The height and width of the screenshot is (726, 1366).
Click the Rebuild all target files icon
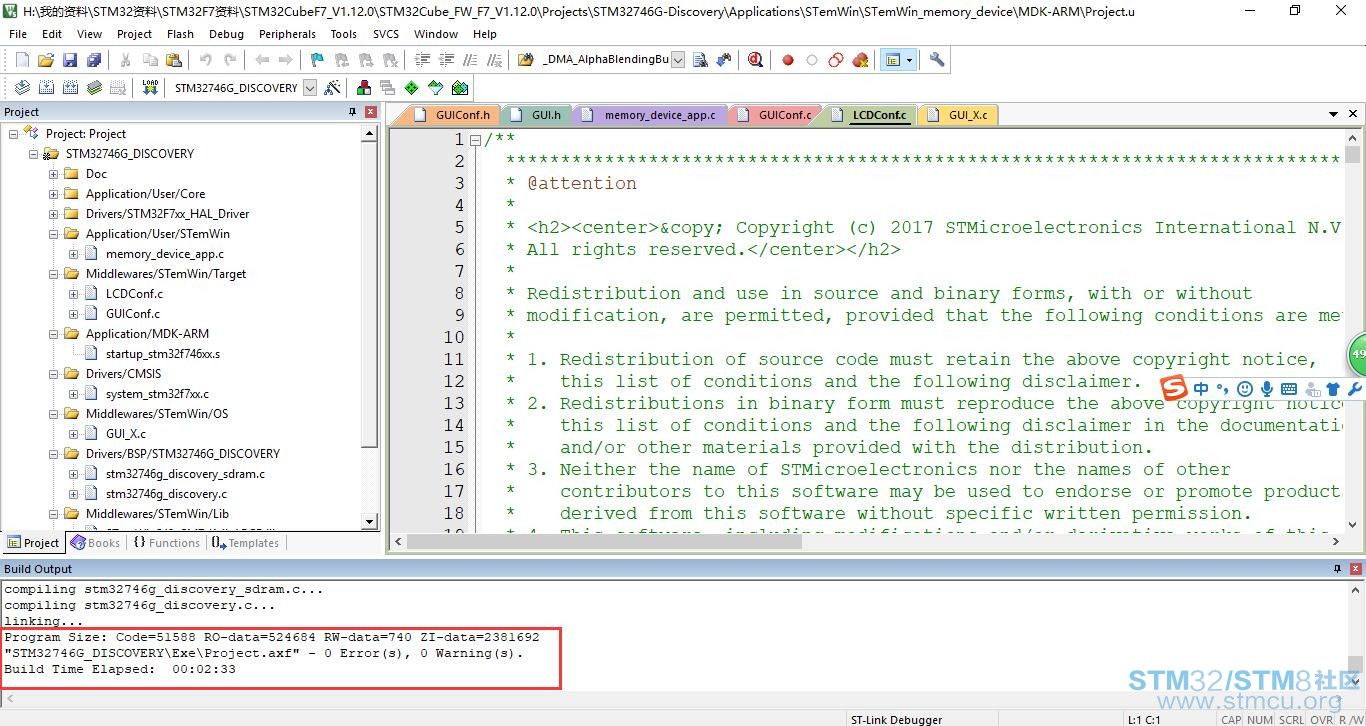point(71,88)
